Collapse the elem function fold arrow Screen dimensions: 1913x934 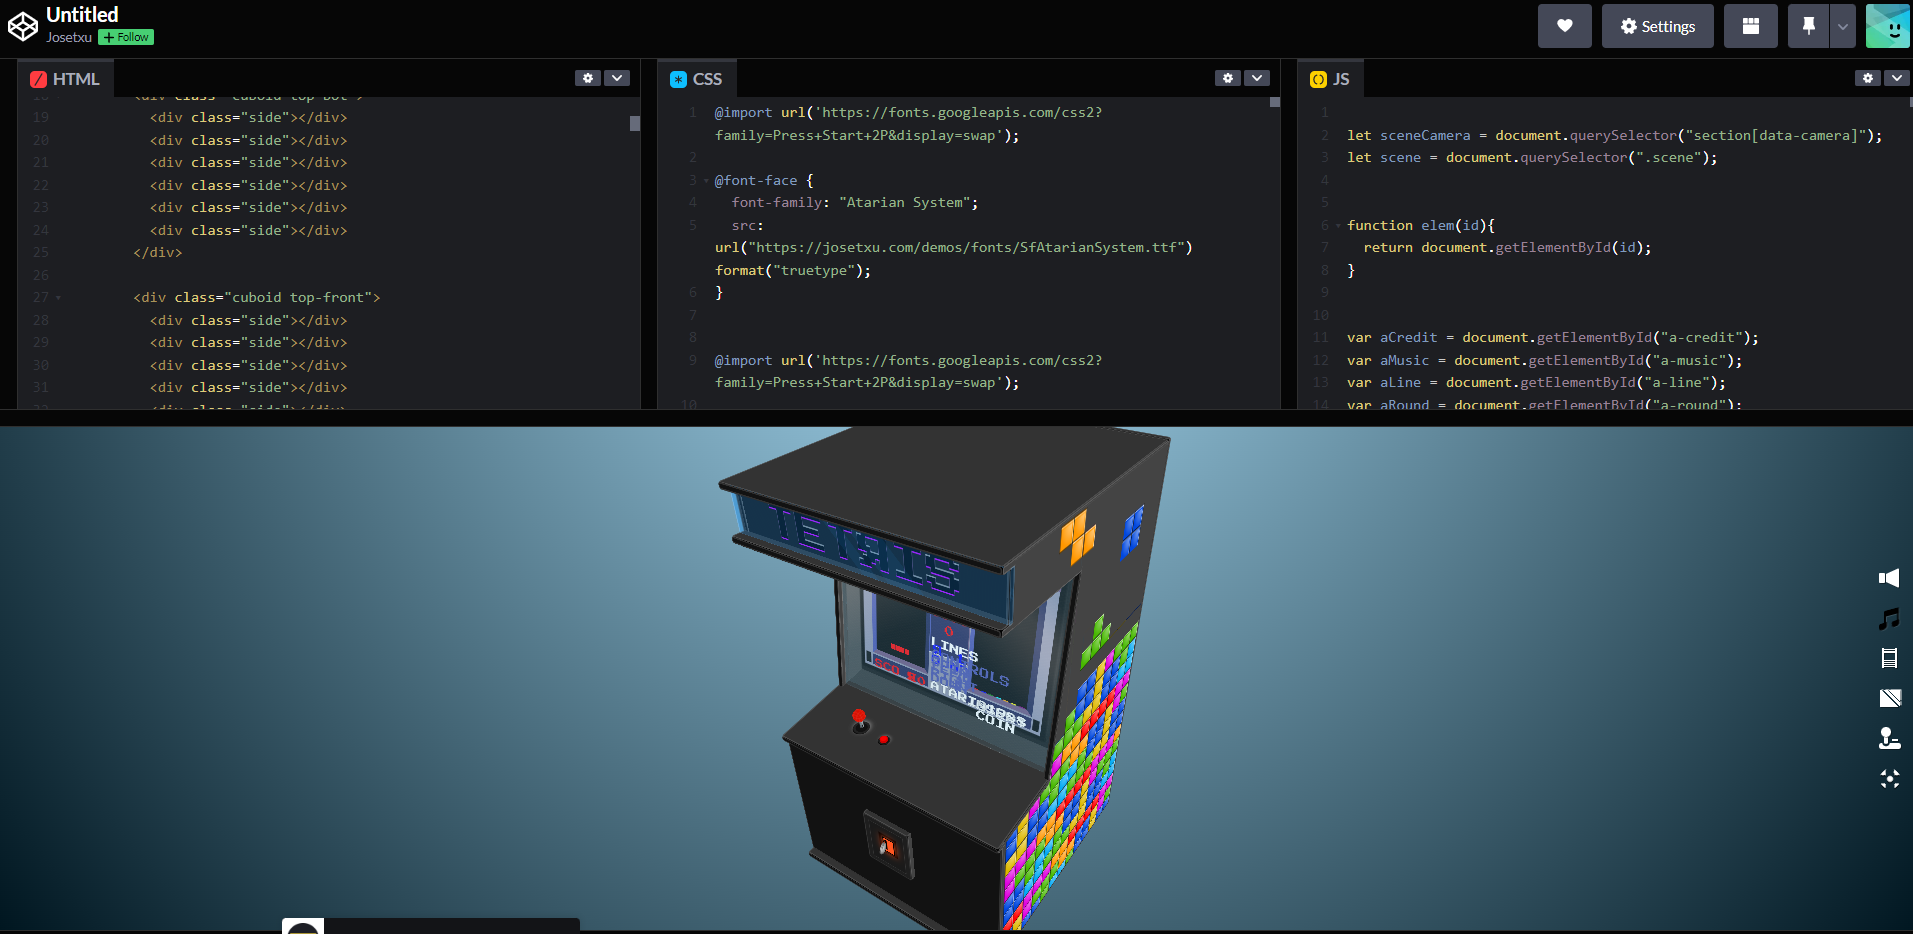pyautogui.click(x=1338, y=226)
